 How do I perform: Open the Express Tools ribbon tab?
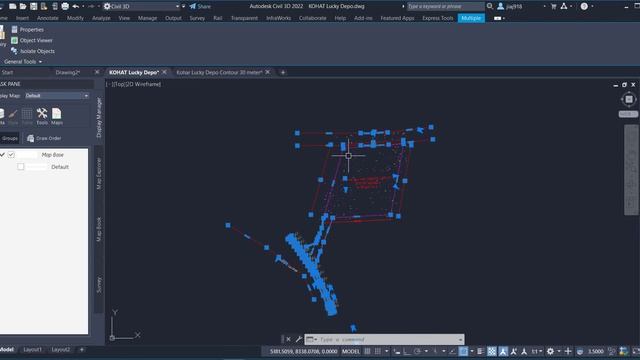[438, 18]
